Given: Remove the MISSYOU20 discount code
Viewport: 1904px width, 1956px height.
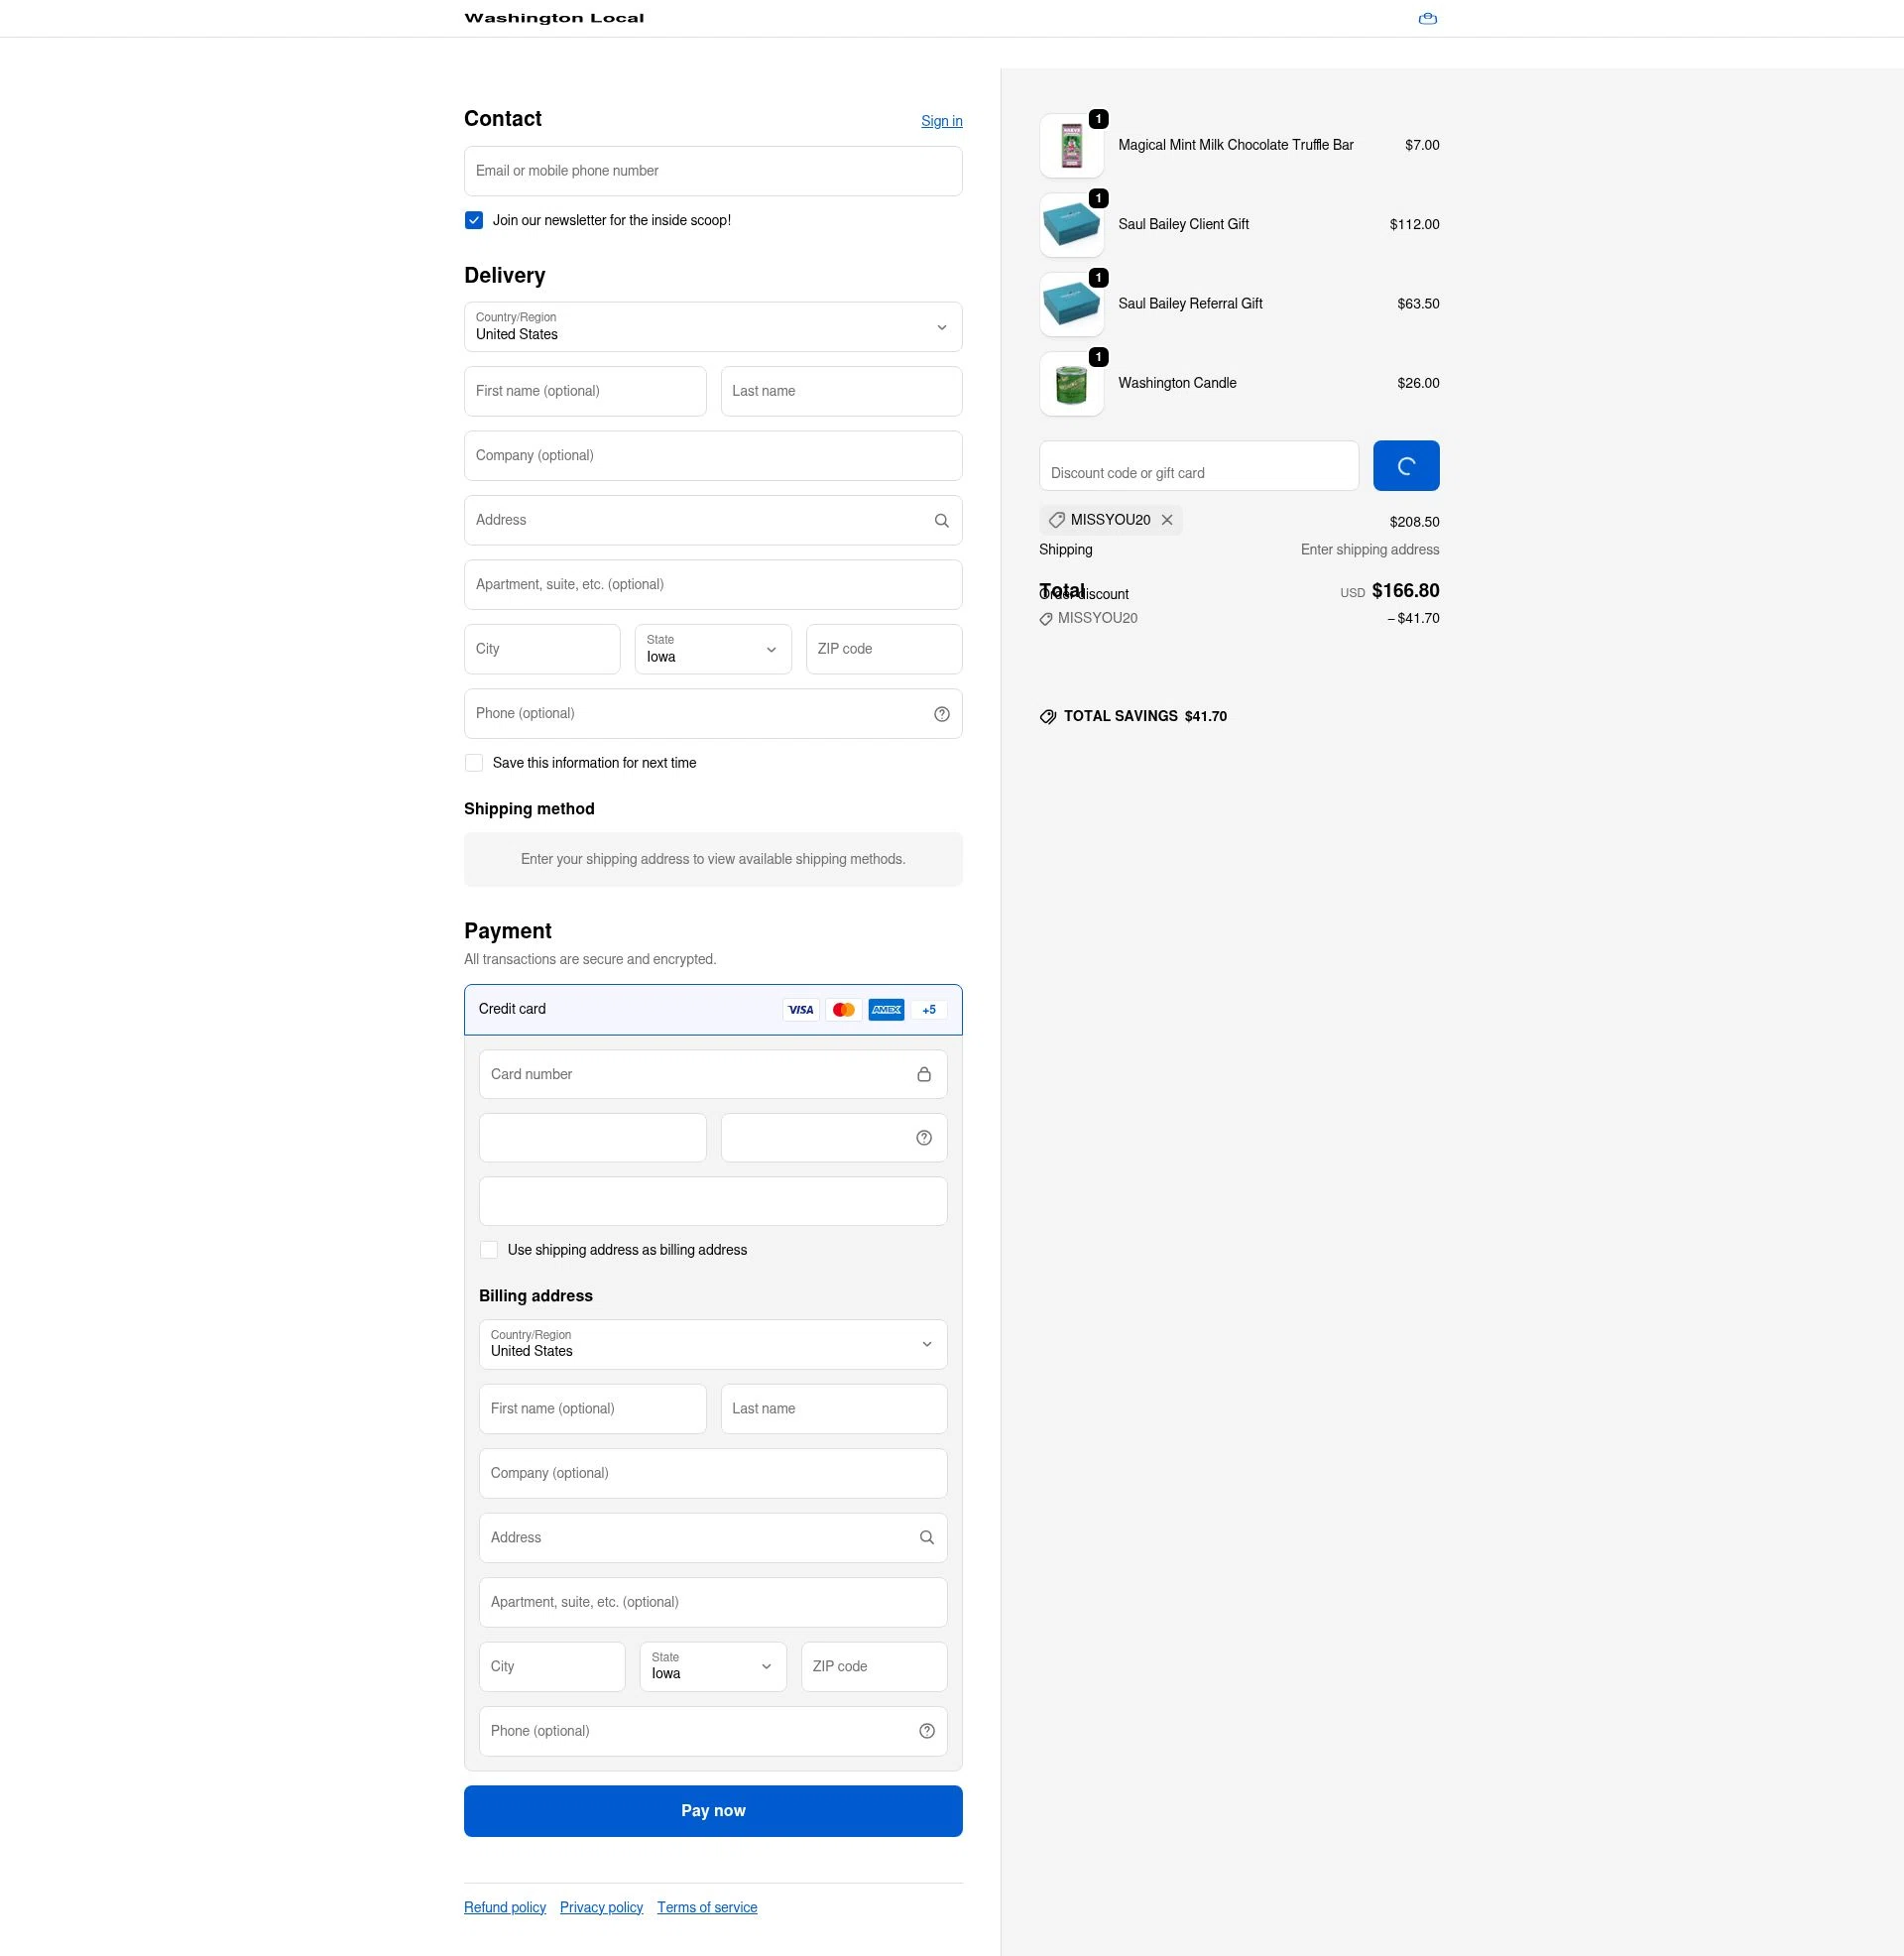Looking at the screenshot, I should (x=1167, y=520).
